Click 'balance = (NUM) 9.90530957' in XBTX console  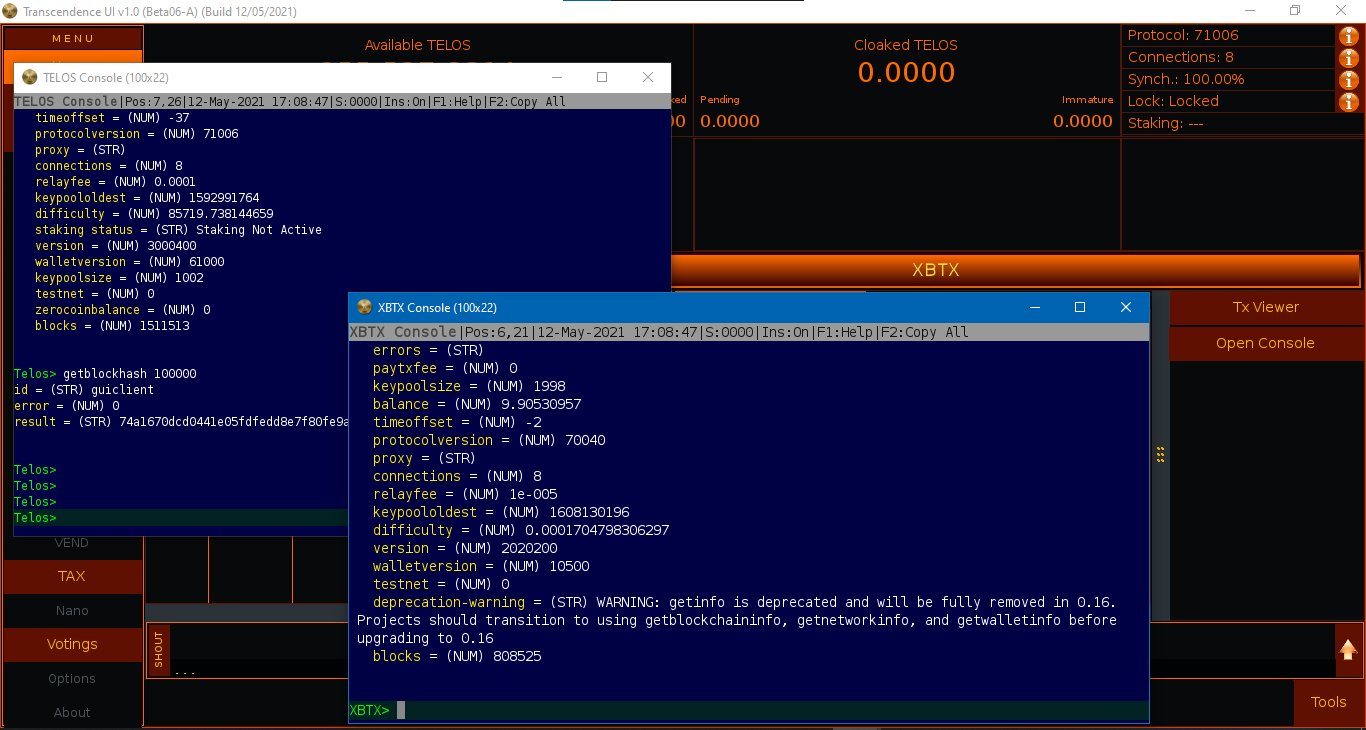point(477,404)
